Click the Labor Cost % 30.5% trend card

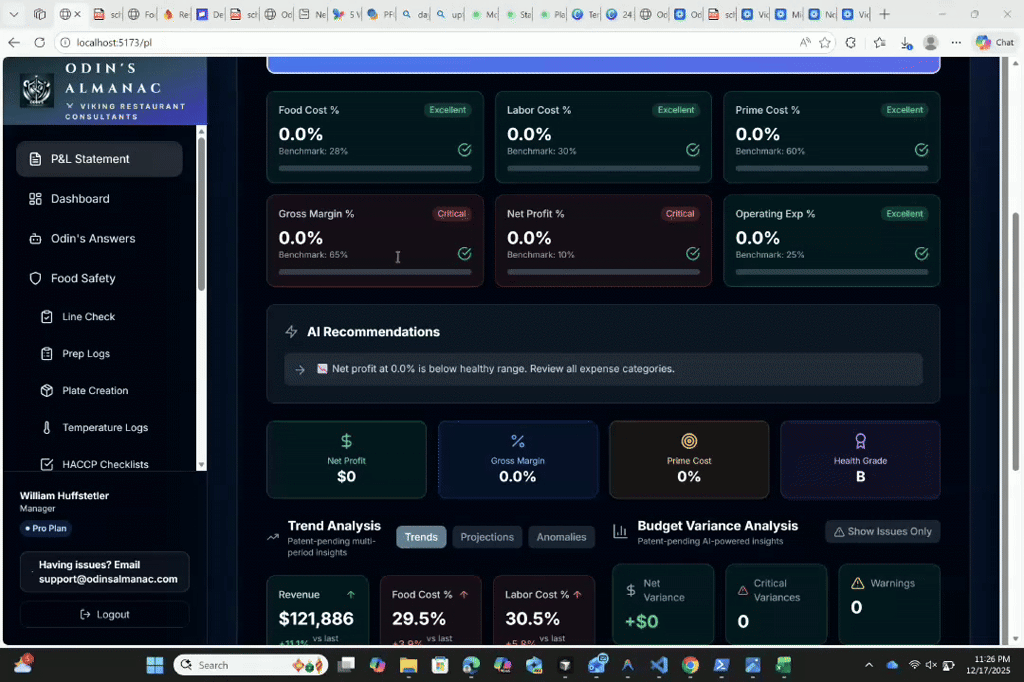coord(544,611)
